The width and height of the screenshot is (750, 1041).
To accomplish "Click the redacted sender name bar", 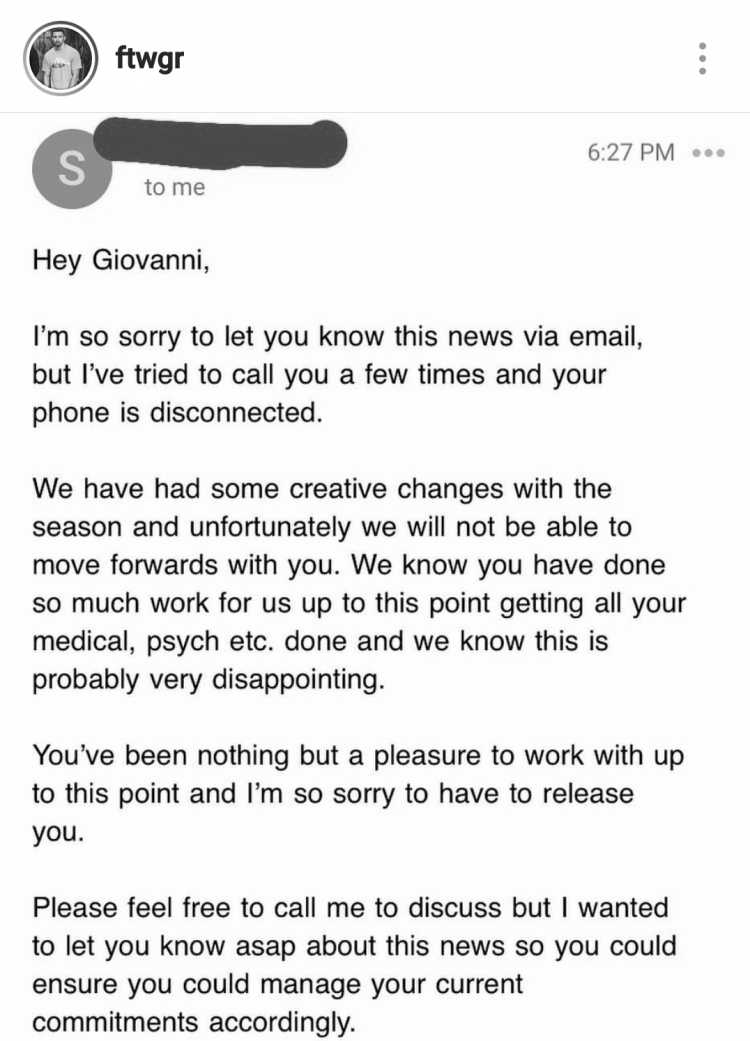I will click(220, 142).
